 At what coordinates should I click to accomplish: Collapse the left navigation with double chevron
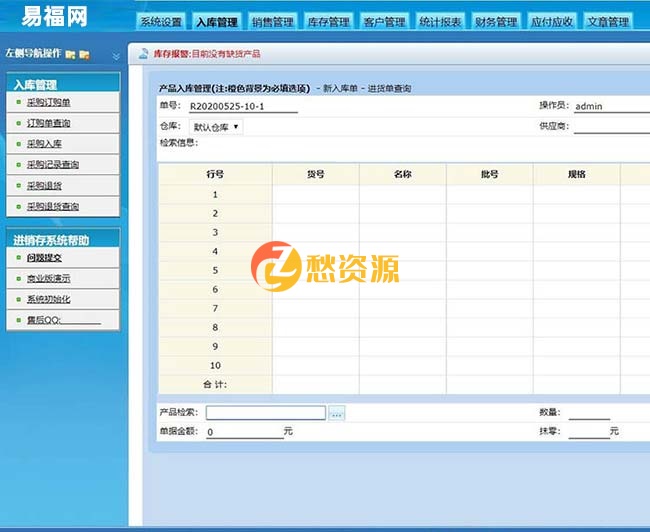116,56
